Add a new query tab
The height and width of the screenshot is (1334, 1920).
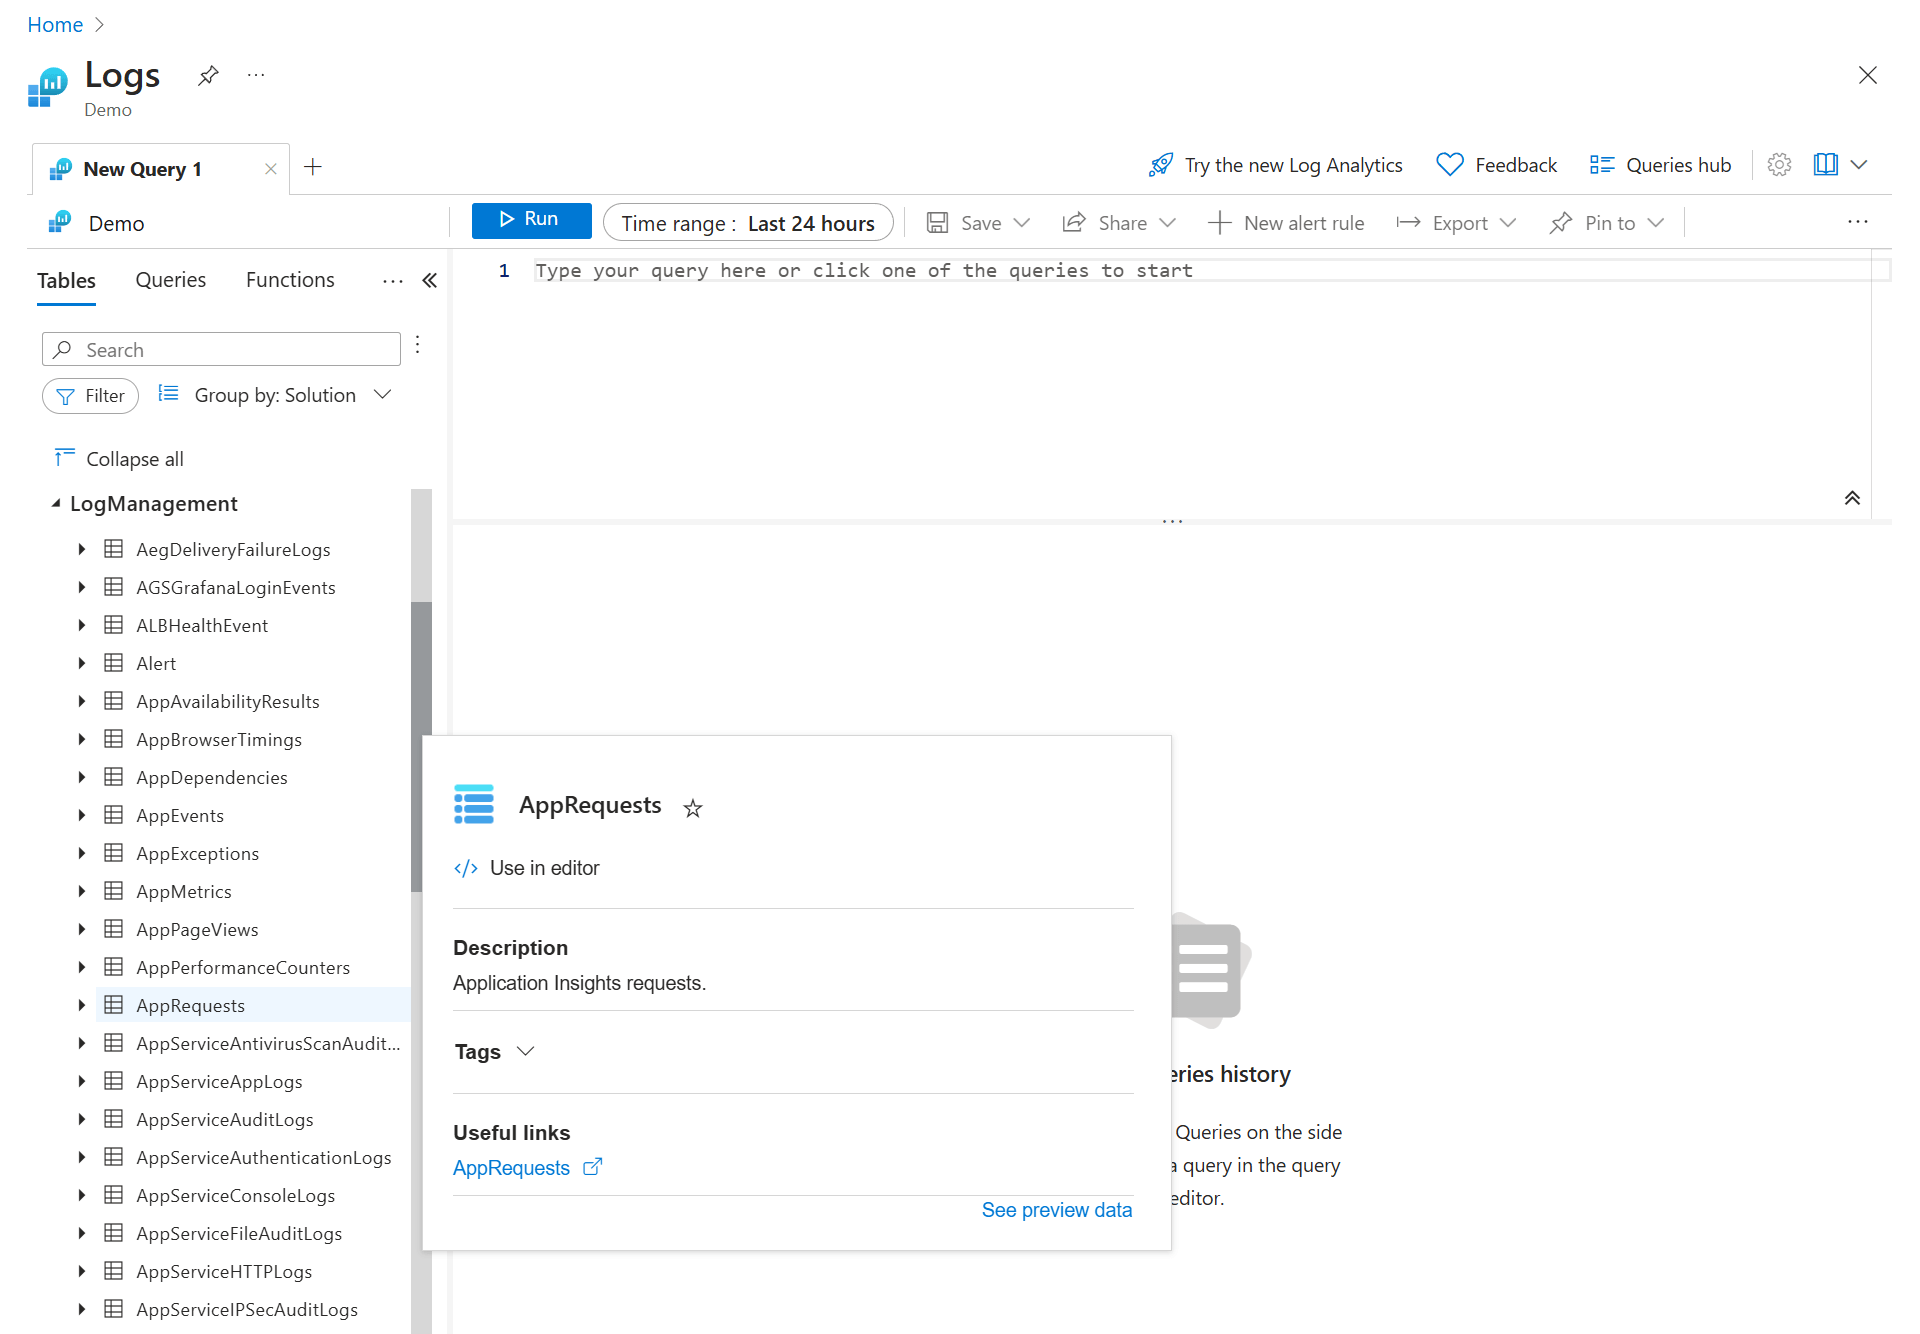pyautogui.click(x=313, y=167)
